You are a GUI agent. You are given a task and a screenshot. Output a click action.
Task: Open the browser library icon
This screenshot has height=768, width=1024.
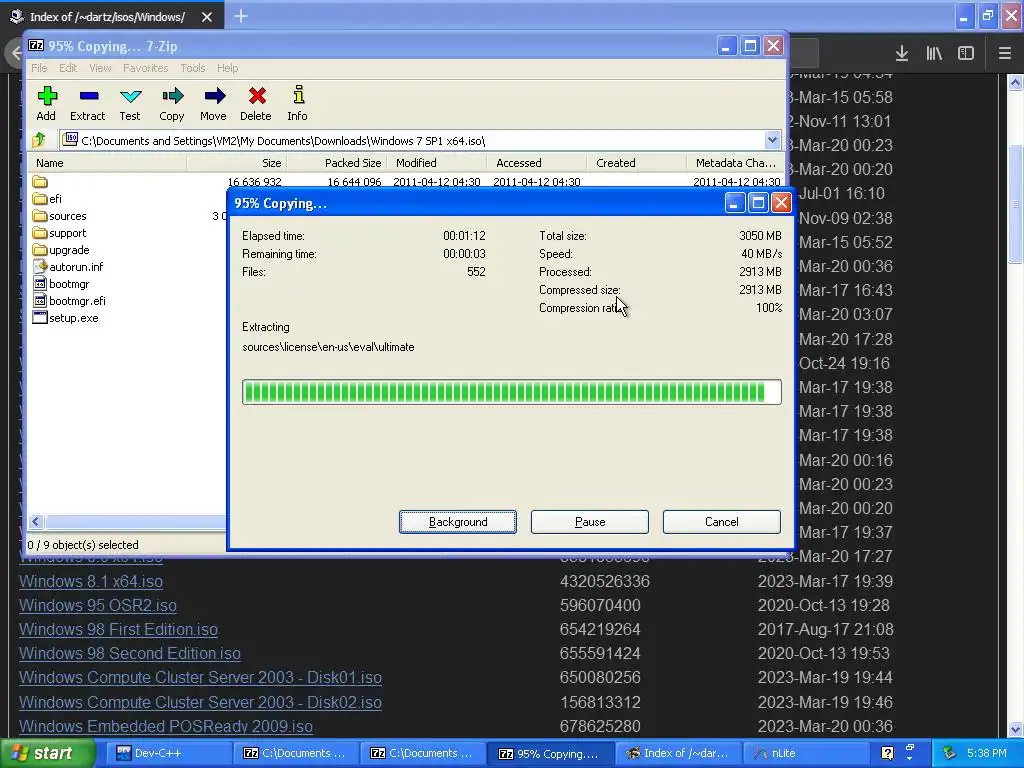pyautogui.click(x=934, y=54)
